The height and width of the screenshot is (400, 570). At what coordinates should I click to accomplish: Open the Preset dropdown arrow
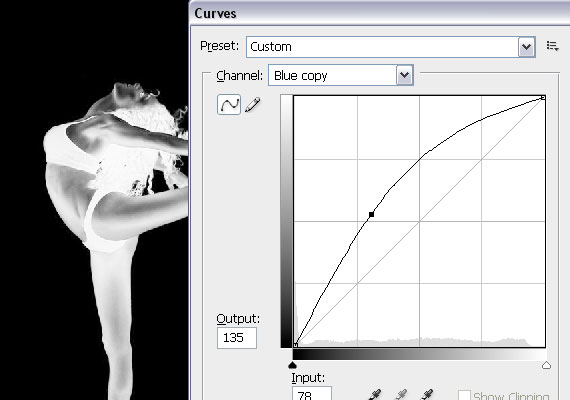(526, 47)
